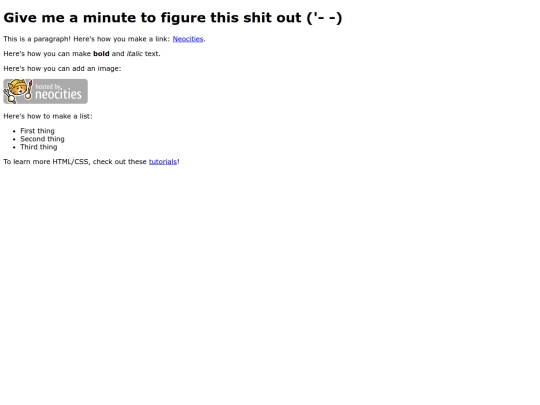
Task: Click the cat mascot in the badge
Action: coord(18,91)
